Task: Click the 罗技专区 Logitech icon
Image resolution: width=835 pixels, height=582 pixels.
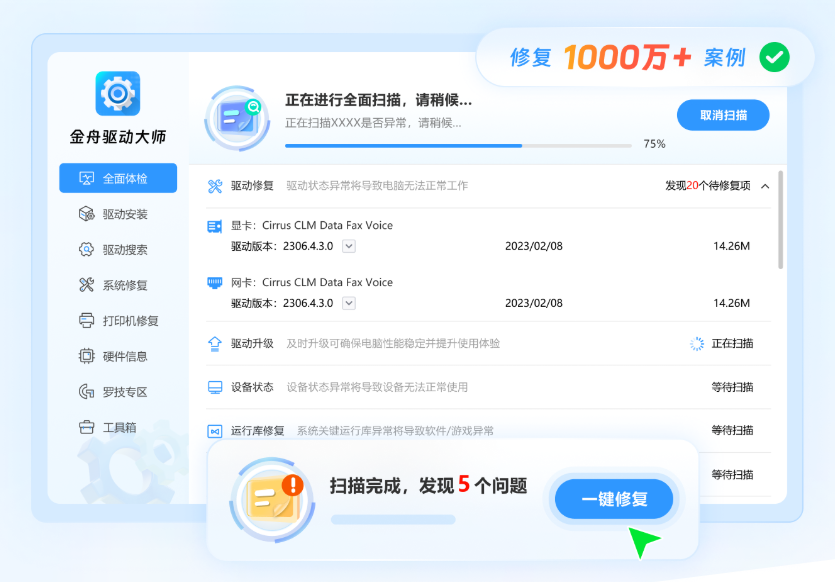Action: click(x=86, y=392)
